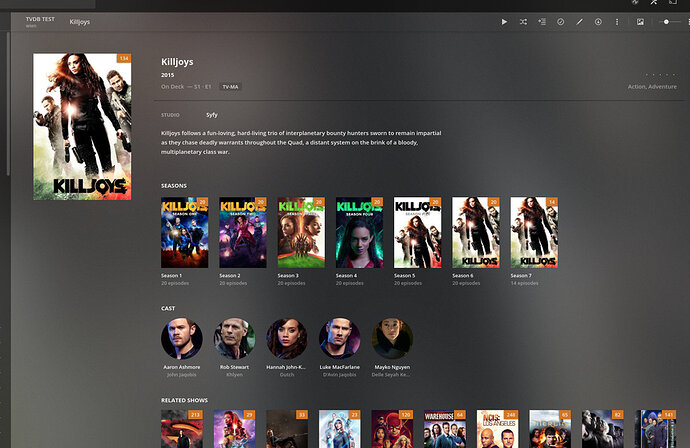Open the Season 2 poster
Screen dimensions: 690x448
click(243, 232)
